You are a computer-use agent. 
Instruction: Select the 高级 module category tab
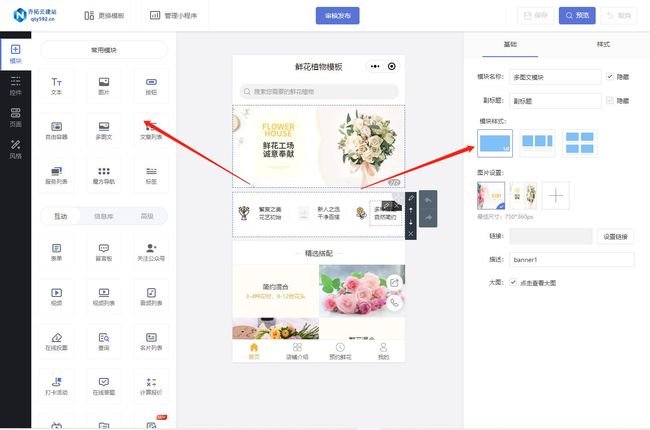point(147,216)
